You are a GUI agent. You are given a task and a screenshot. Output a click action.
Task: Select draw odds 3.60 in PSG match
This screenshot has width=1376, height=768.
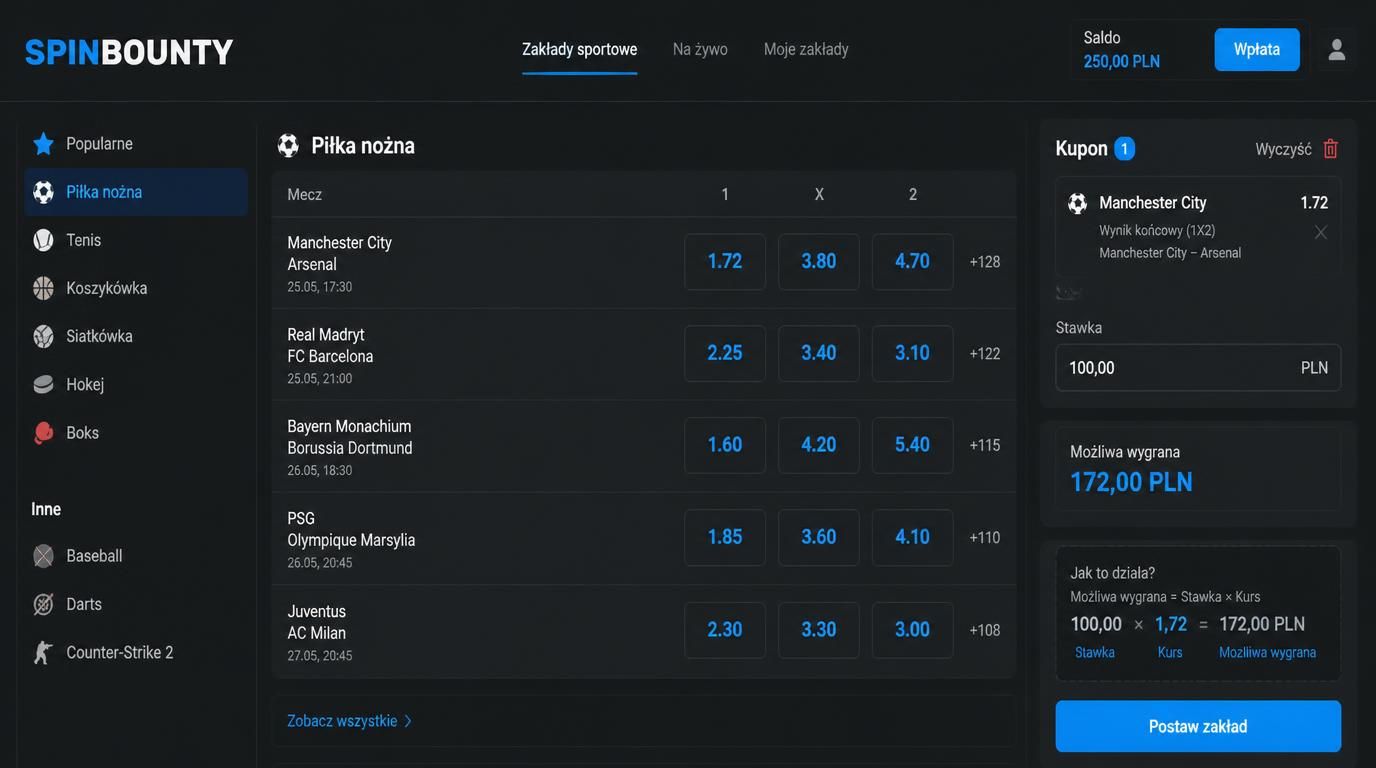819,537
